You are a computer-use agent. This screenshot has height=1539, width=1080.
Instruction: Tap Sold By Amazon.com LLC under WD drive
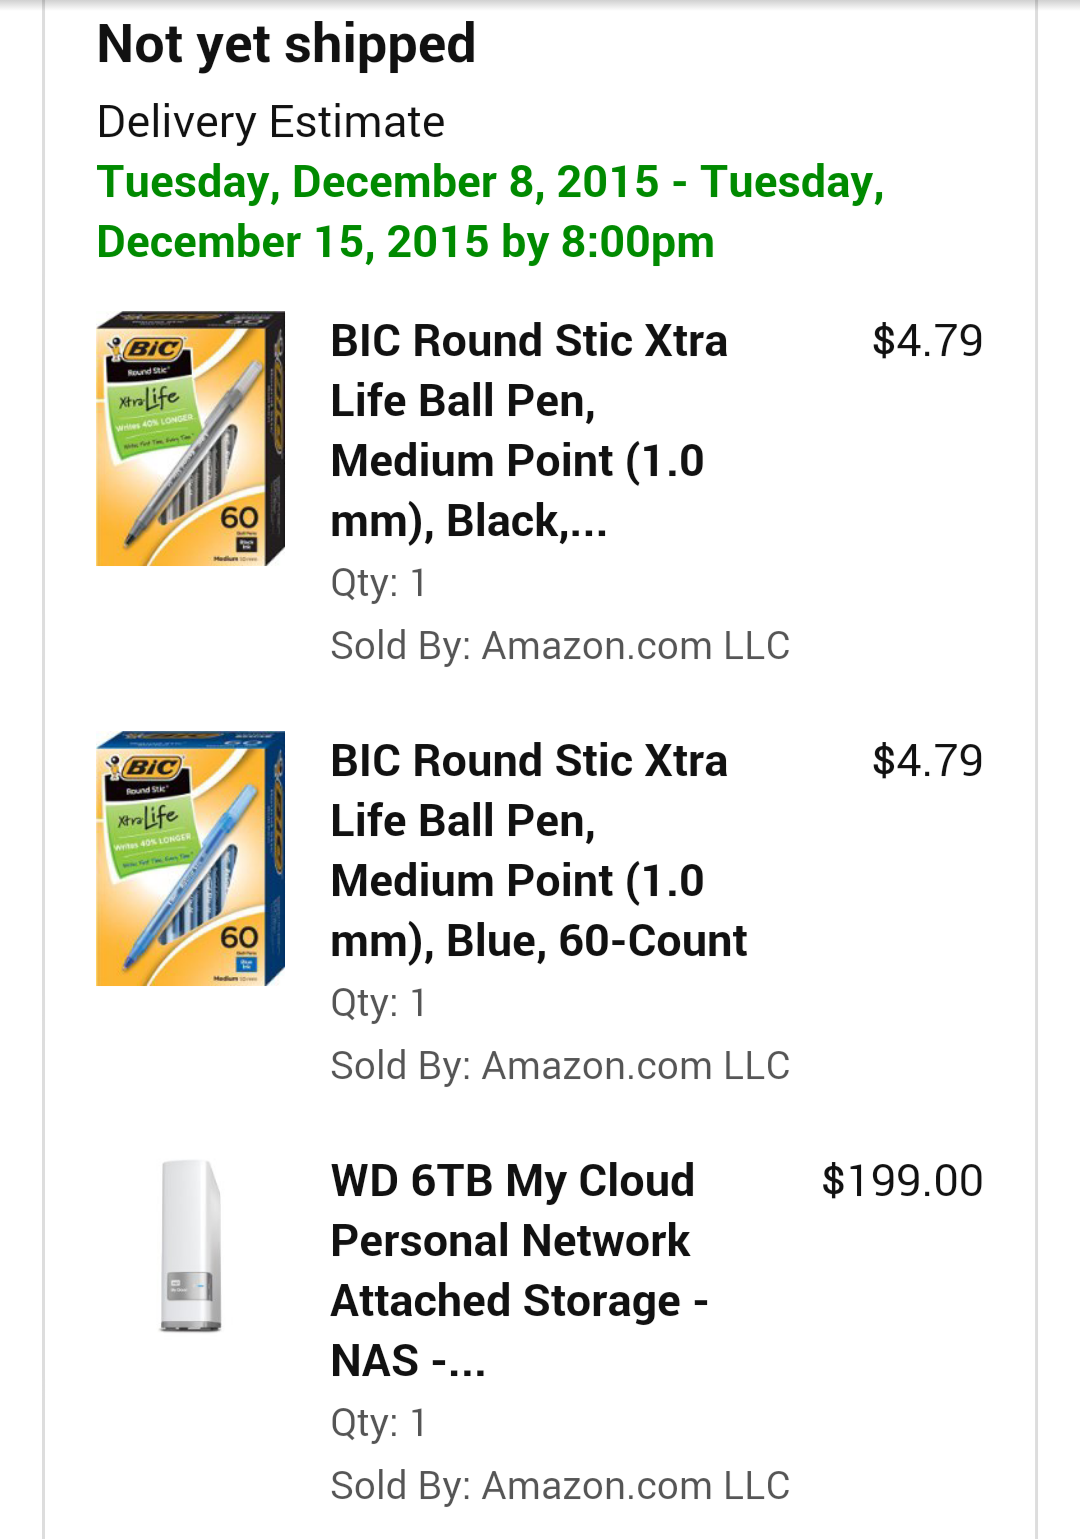point(560,1486)
